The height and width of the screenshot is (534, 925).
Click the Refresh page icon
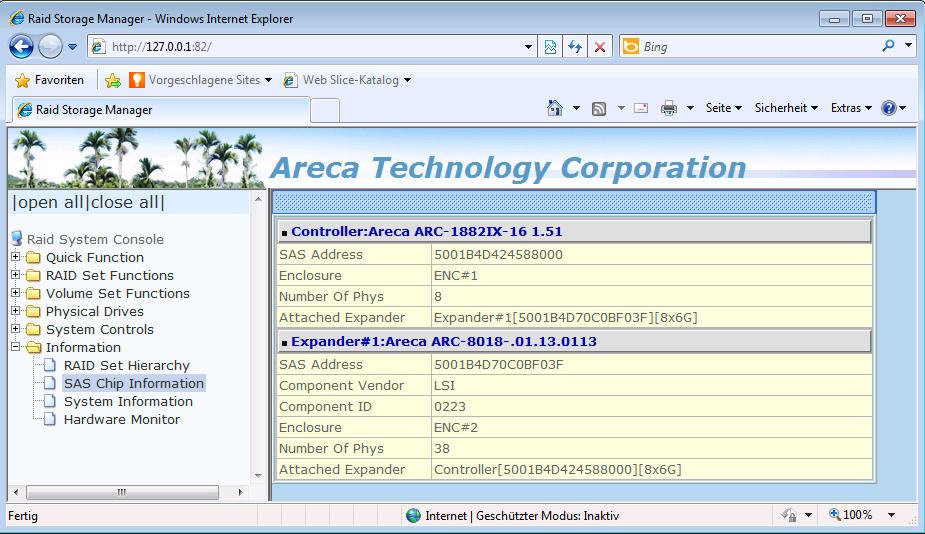(575, 47)
